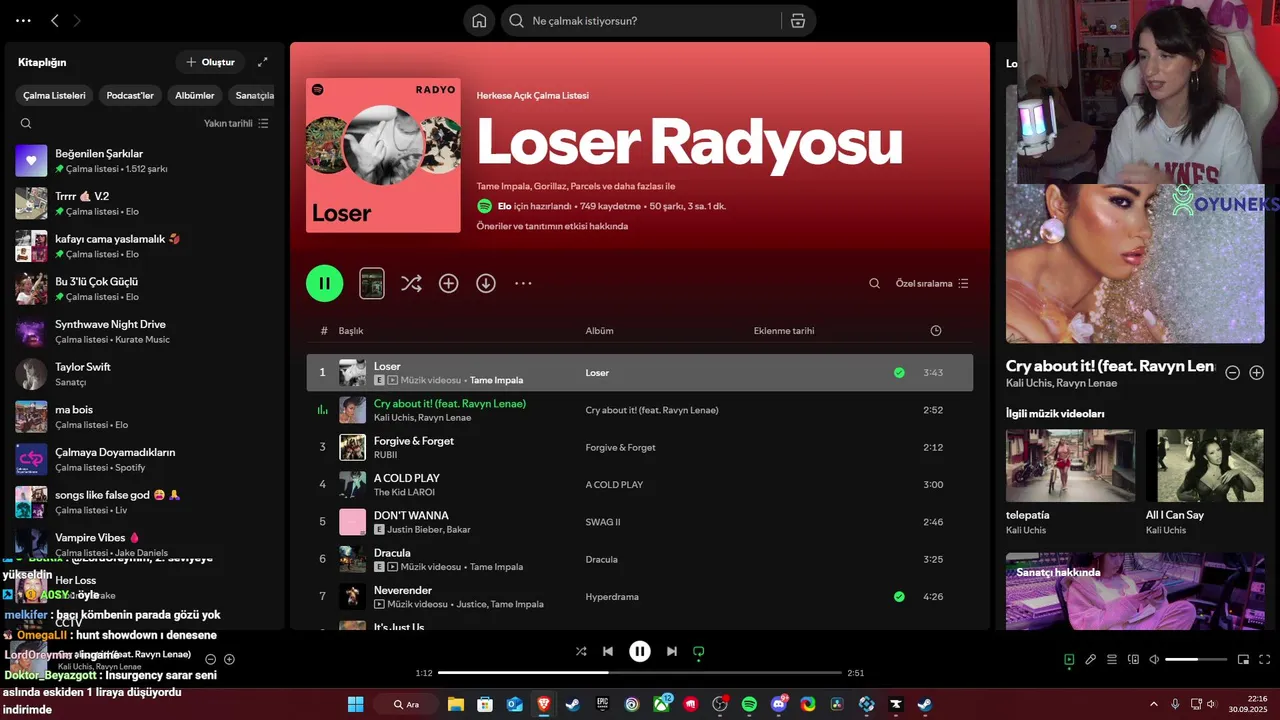1280x720 pixels.
Task: Open the Yakın tarihli sorting dropdown in the library
Action: tap(236, 124)
